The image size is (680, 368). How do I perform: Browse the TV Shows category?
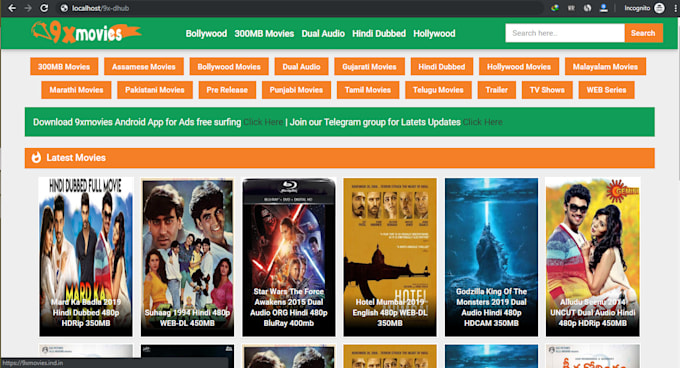[x=547, y=90]
